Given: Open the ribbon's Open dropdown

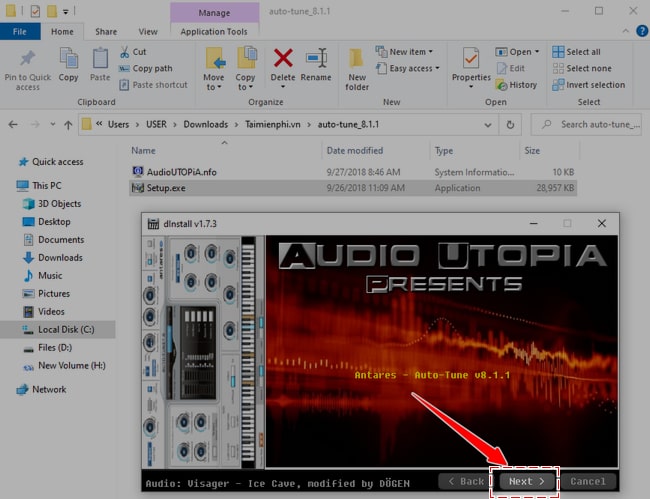Looking at the screenshot, I should pyautogui.click(x=517, y=52).
